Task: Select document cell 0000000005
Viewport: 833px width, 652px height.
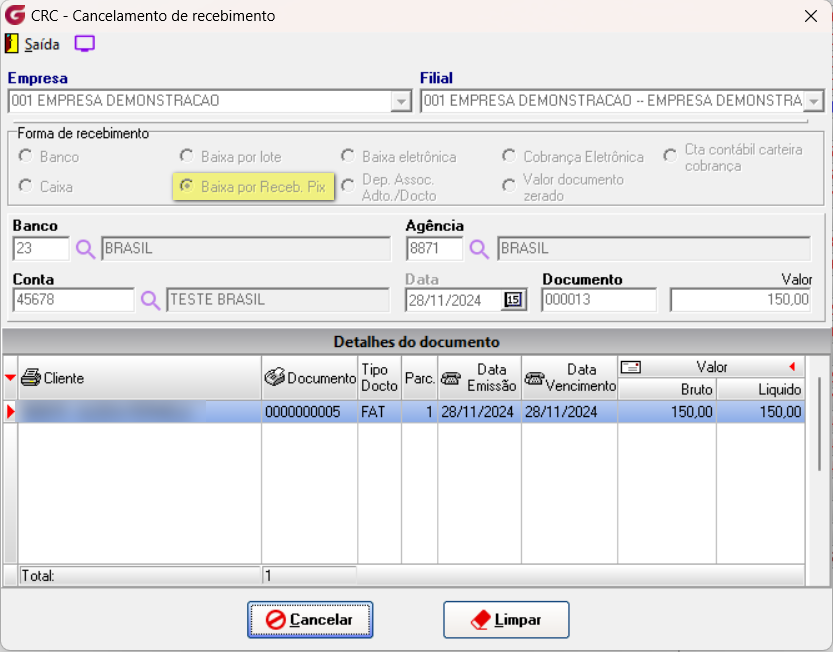Action: (x=309, y=412)
